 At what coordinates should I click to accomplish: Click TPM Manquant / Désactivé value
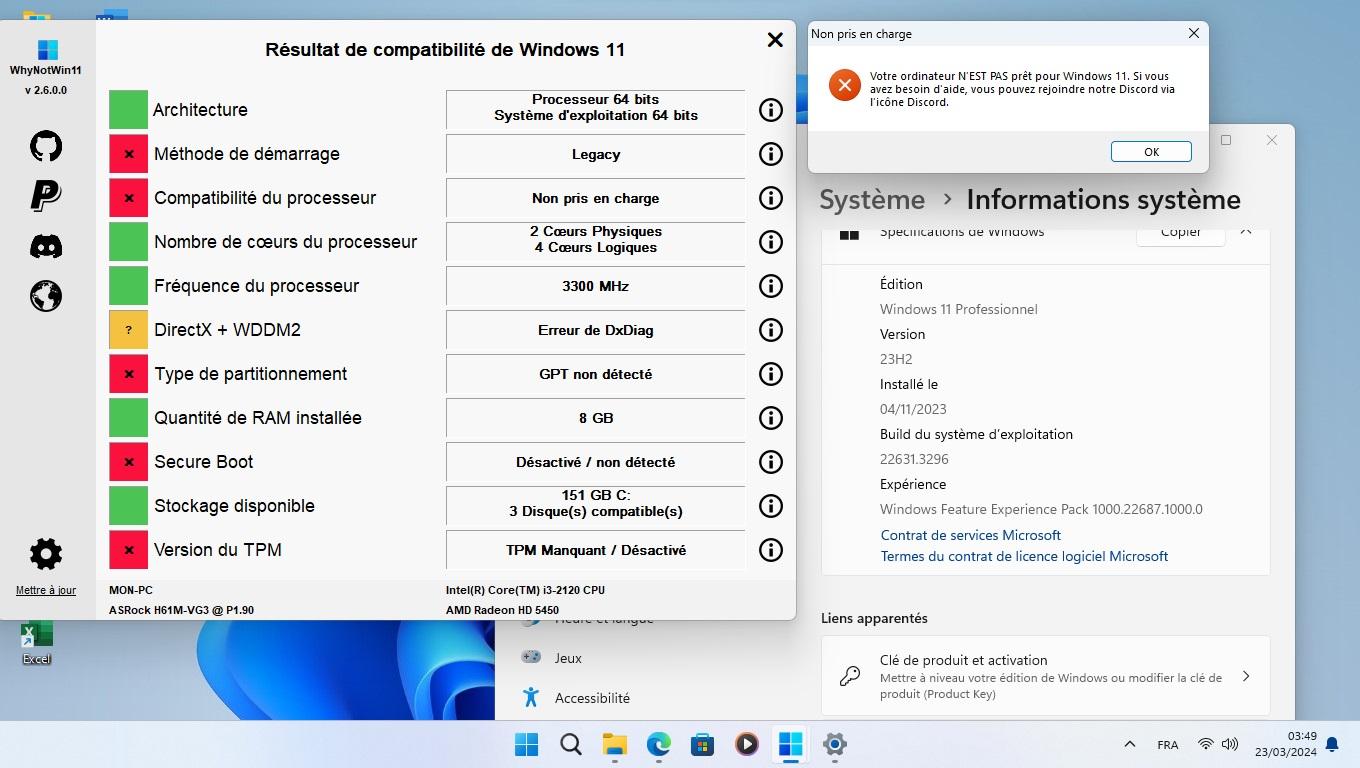click(596, 550)
